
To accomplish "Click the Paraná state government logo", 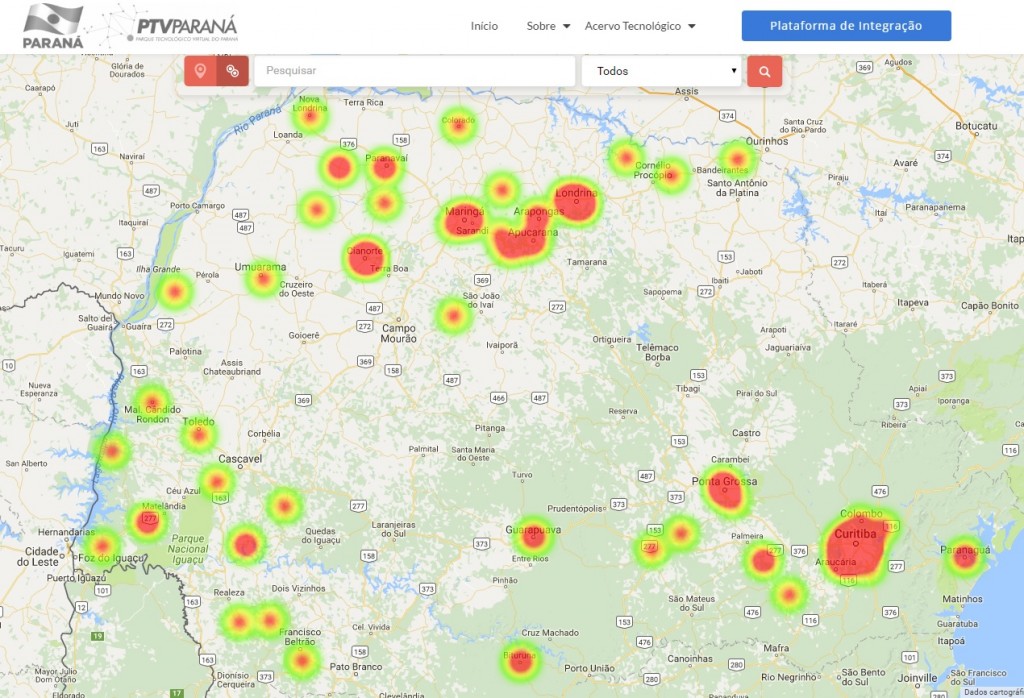I will click(53, 27).
